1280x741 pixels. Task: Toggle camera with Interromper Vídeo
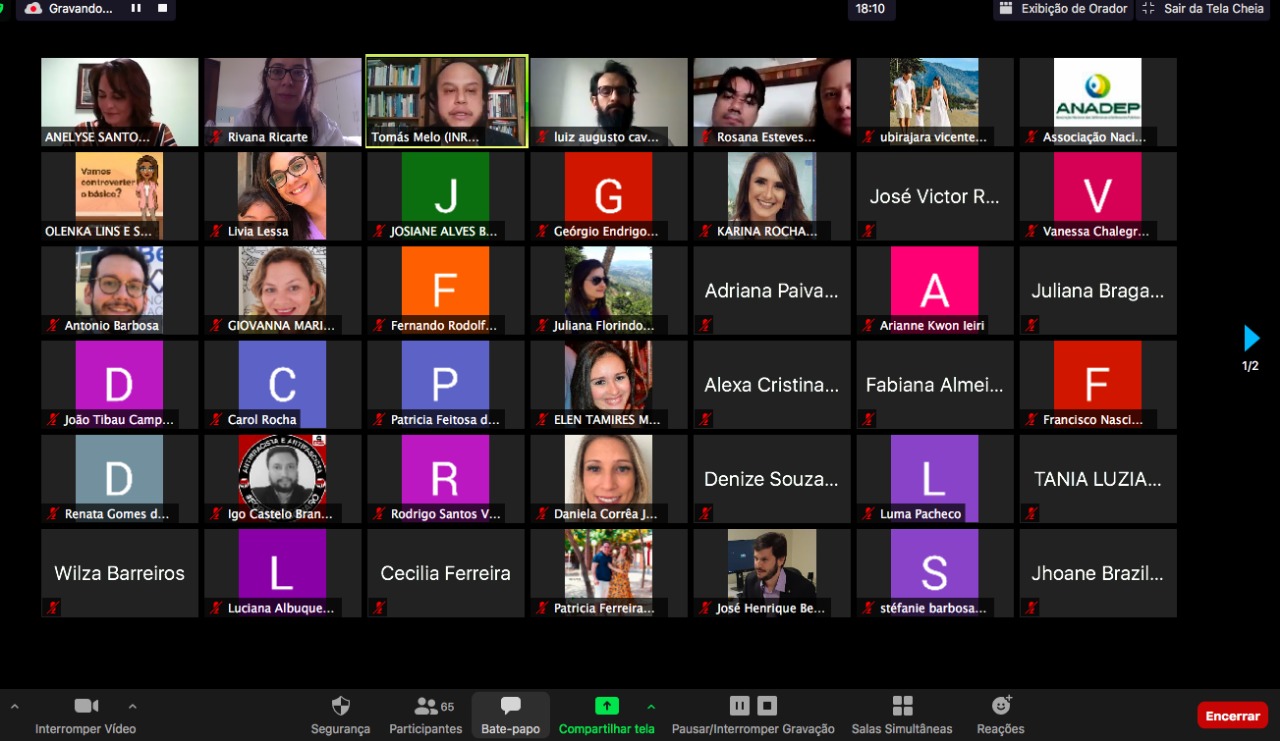(86, 707)
